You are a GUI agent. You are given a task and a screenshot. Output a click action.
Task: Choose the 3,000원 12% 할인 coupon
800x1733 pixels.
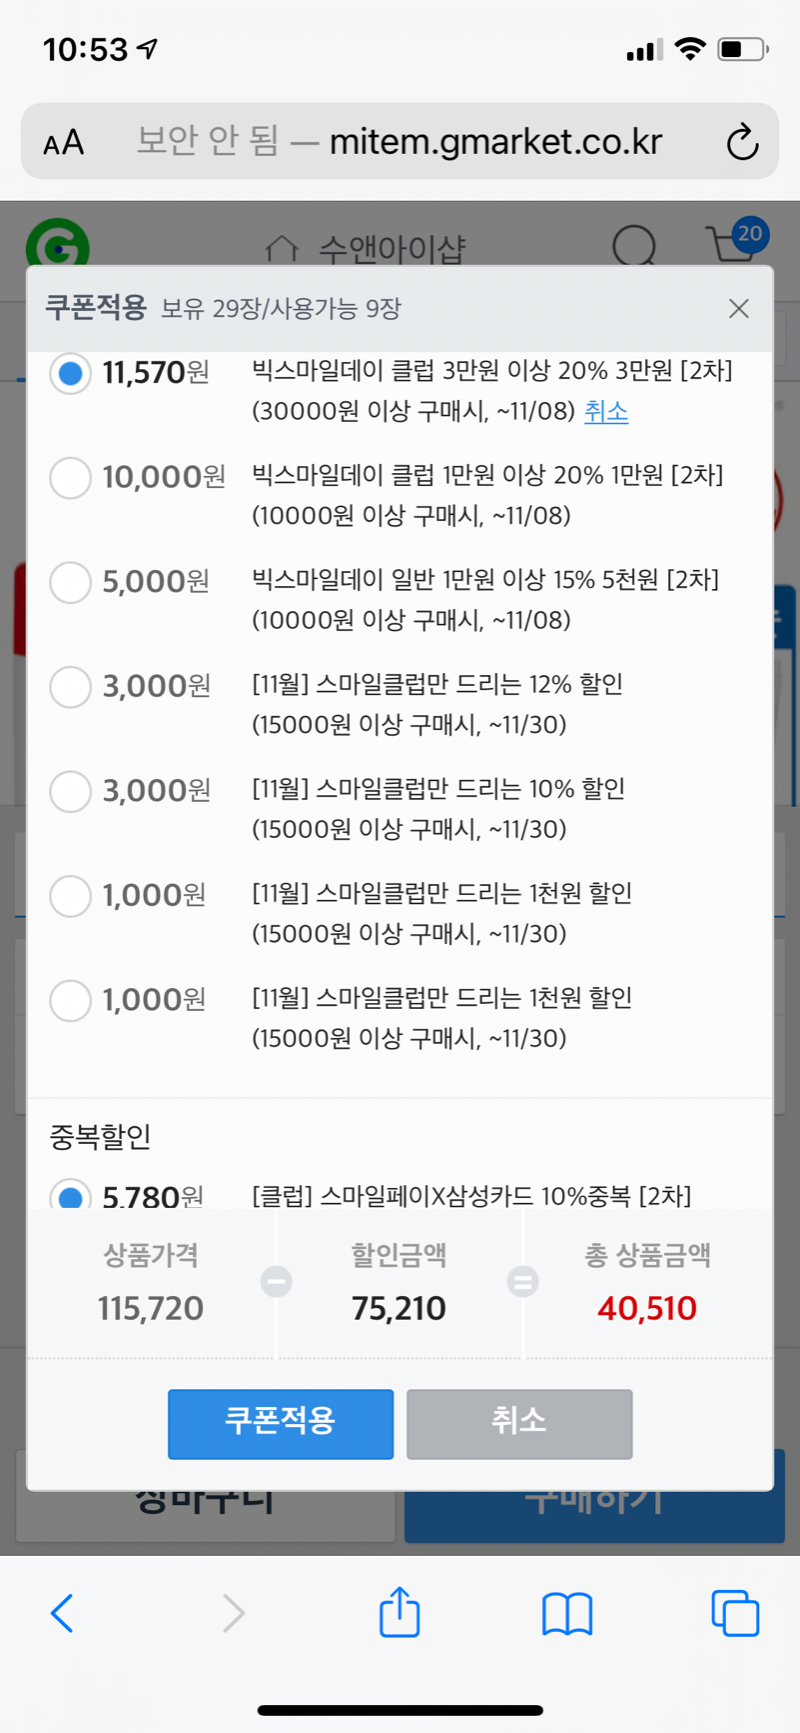71,687
